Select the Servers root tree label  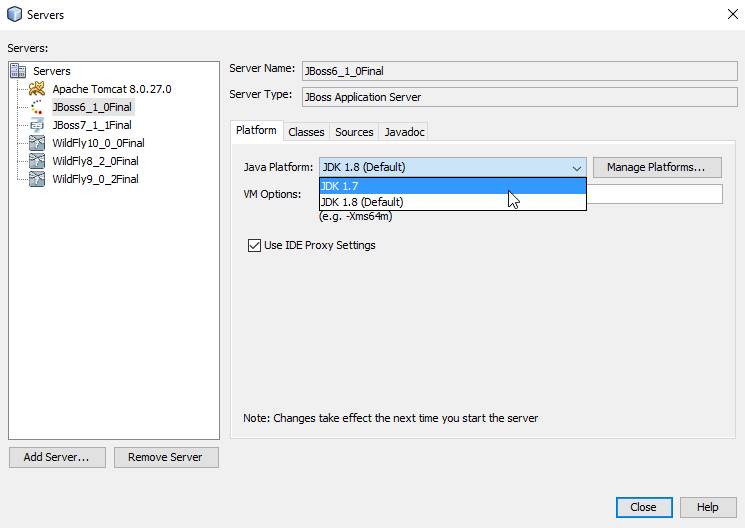52,71
